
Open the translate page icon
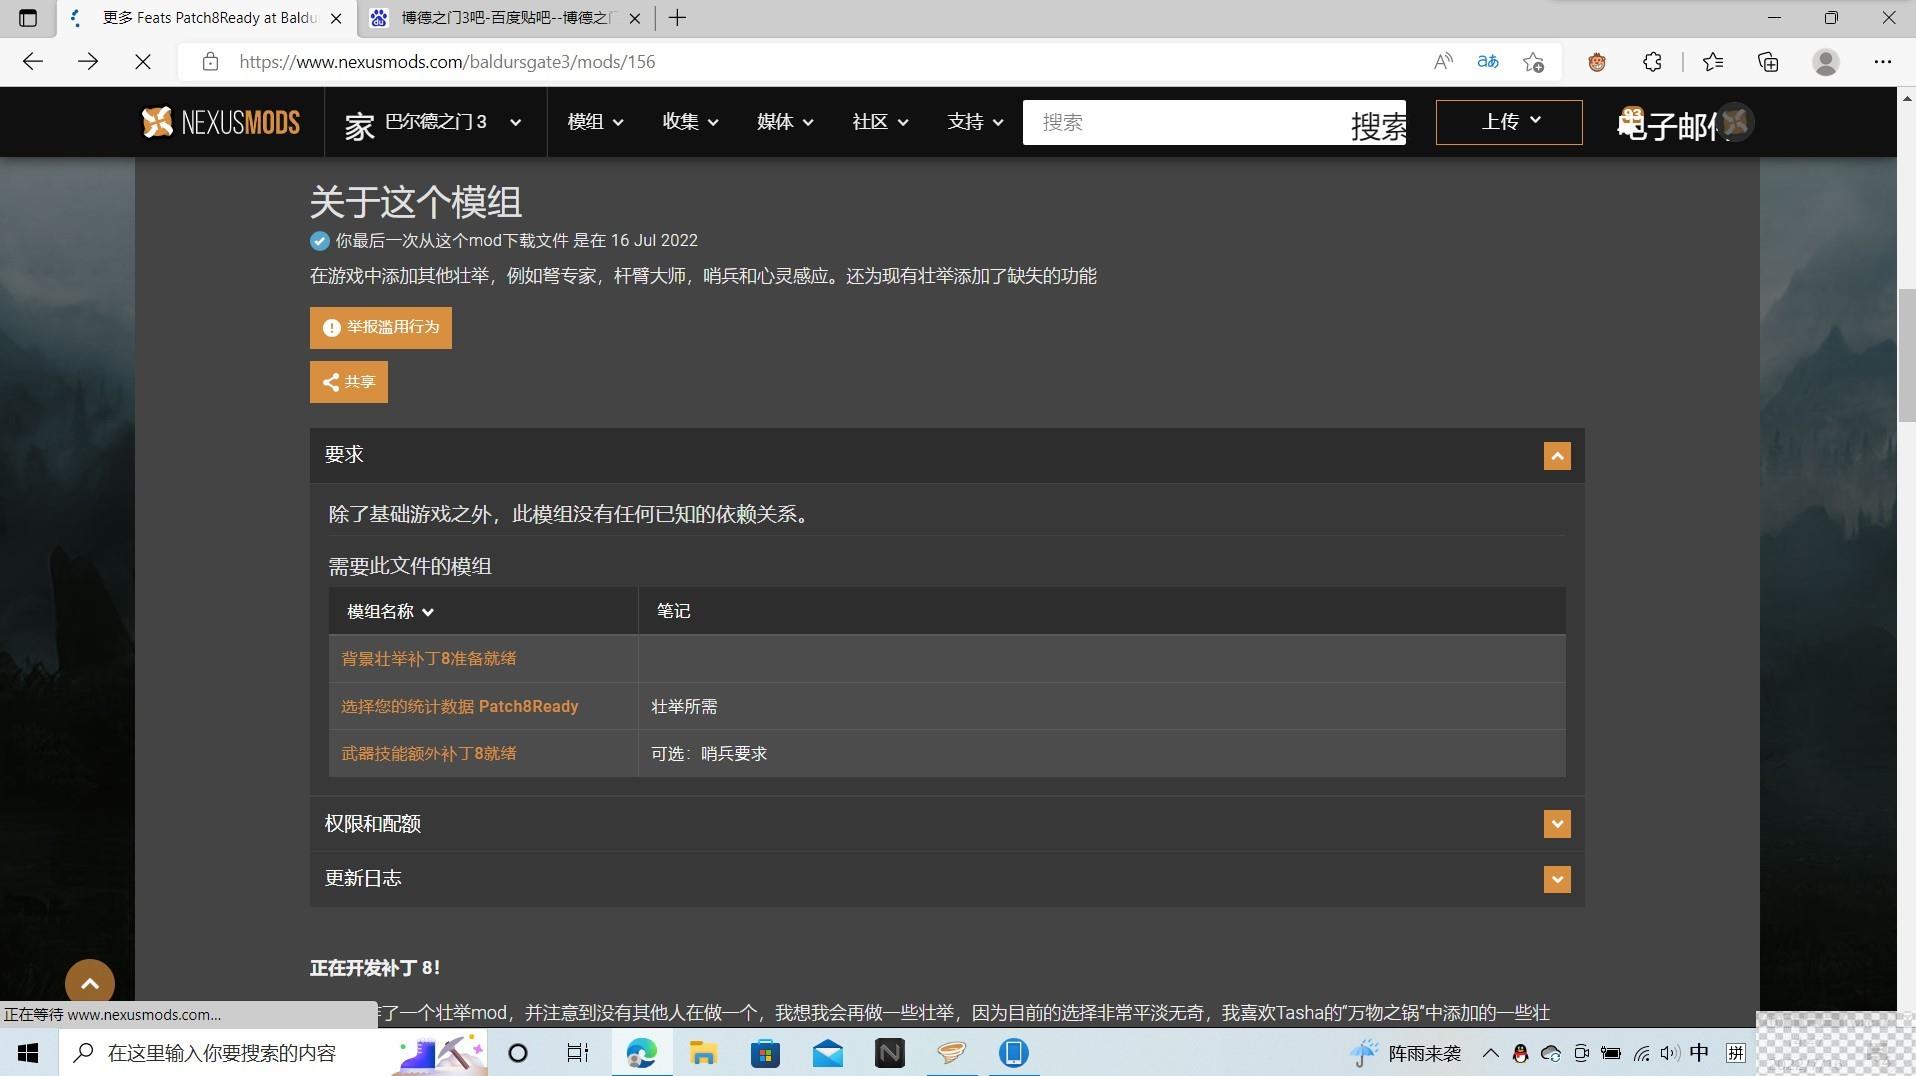pyautogui.click(x=1488, y=62)
